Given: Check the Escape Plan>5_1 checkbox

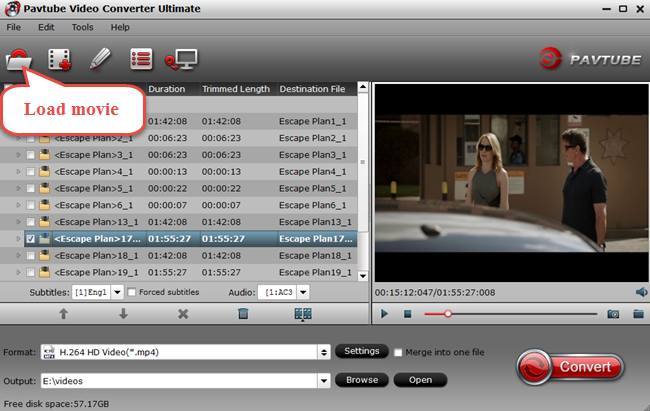Looking at the screenshot, I should pos(30,188).
